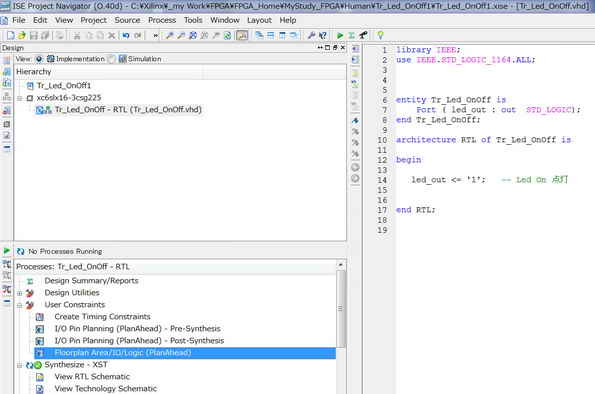
Task: Select Tr_Led_OnOff1 project in hierarchy
Action: (x=64, y=86)
